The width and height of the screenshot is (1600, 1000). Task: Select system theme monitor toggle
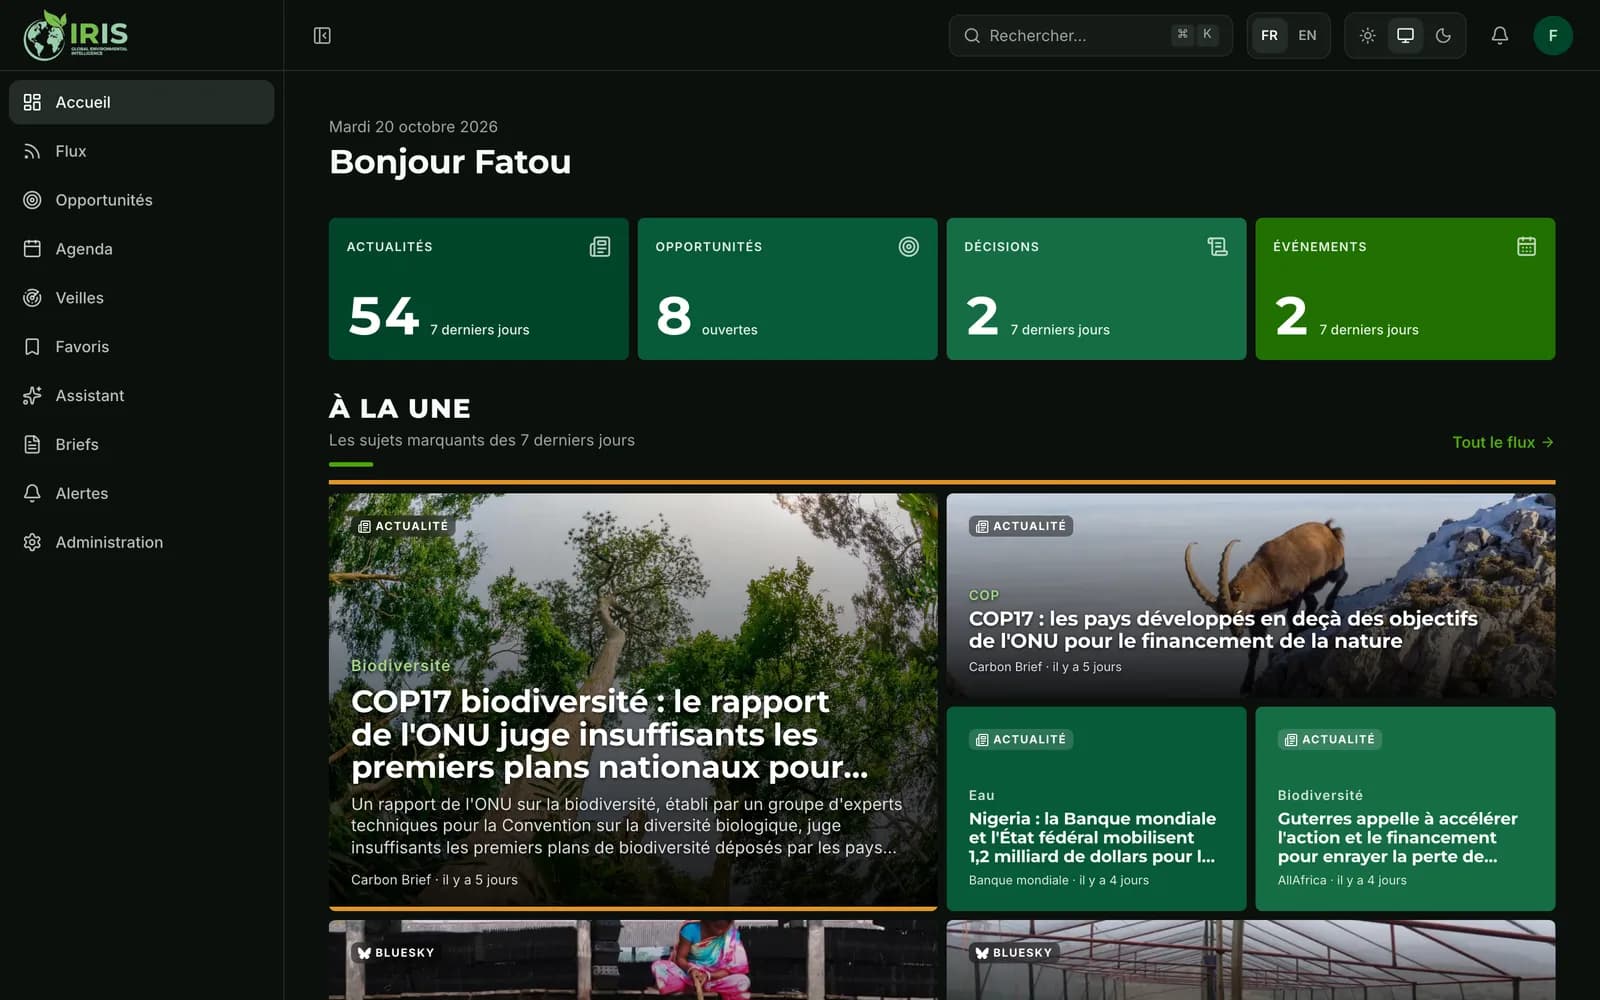(1405, 36)
